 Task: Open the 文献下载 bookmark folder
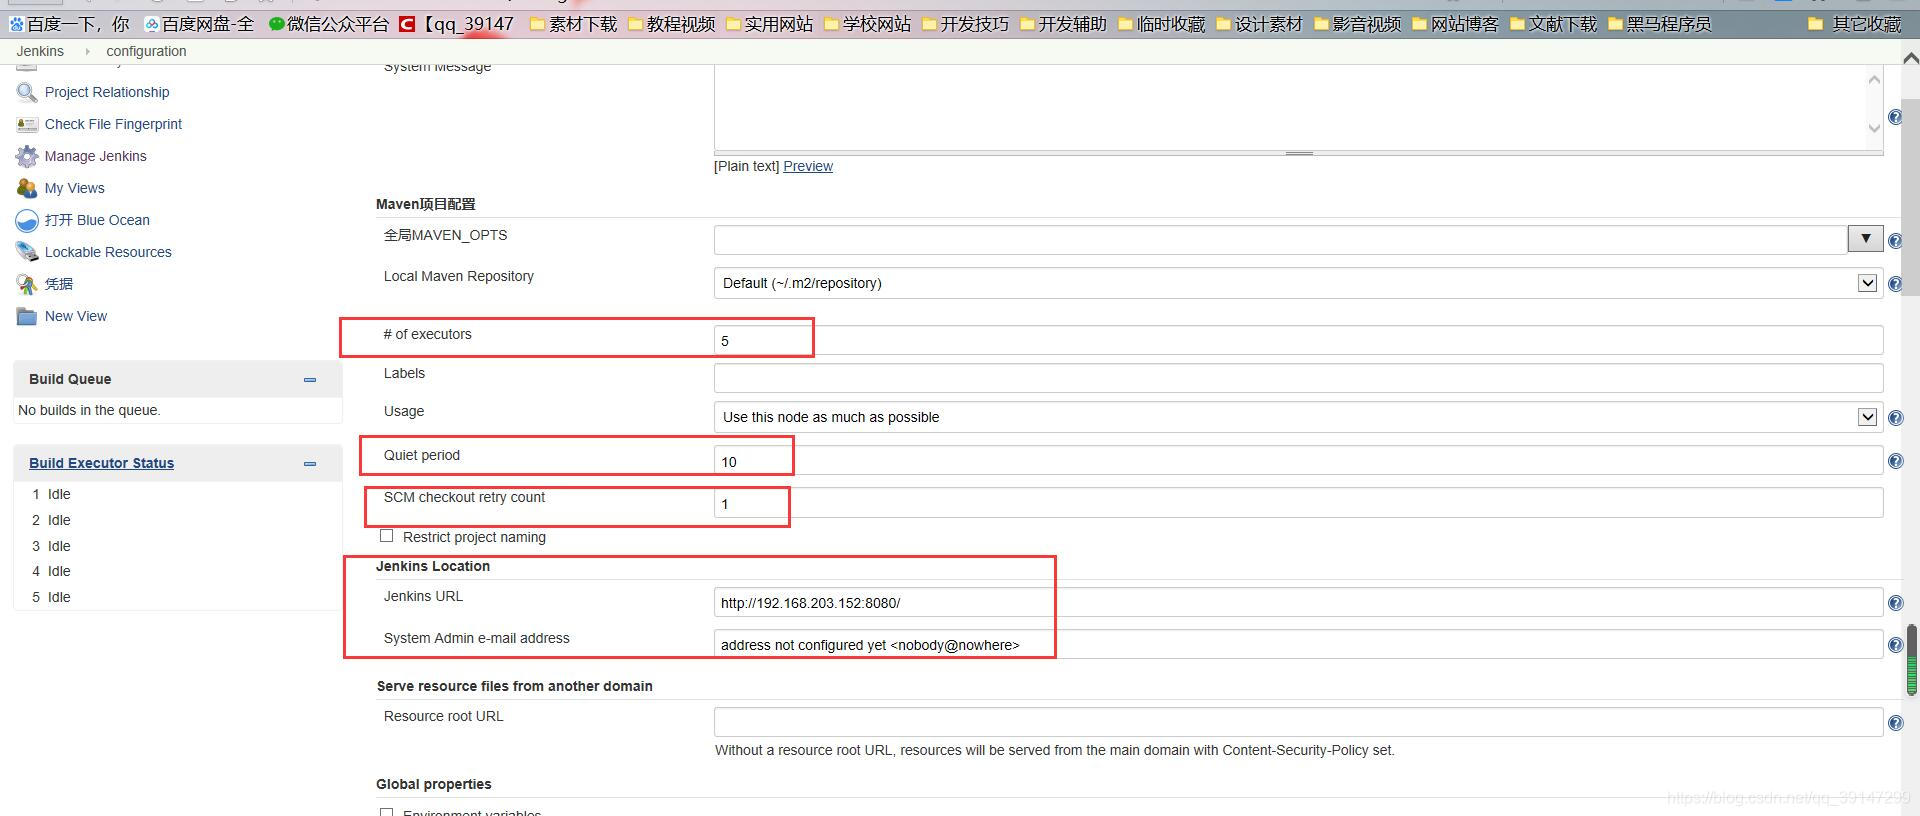(x=1554, y=24)
